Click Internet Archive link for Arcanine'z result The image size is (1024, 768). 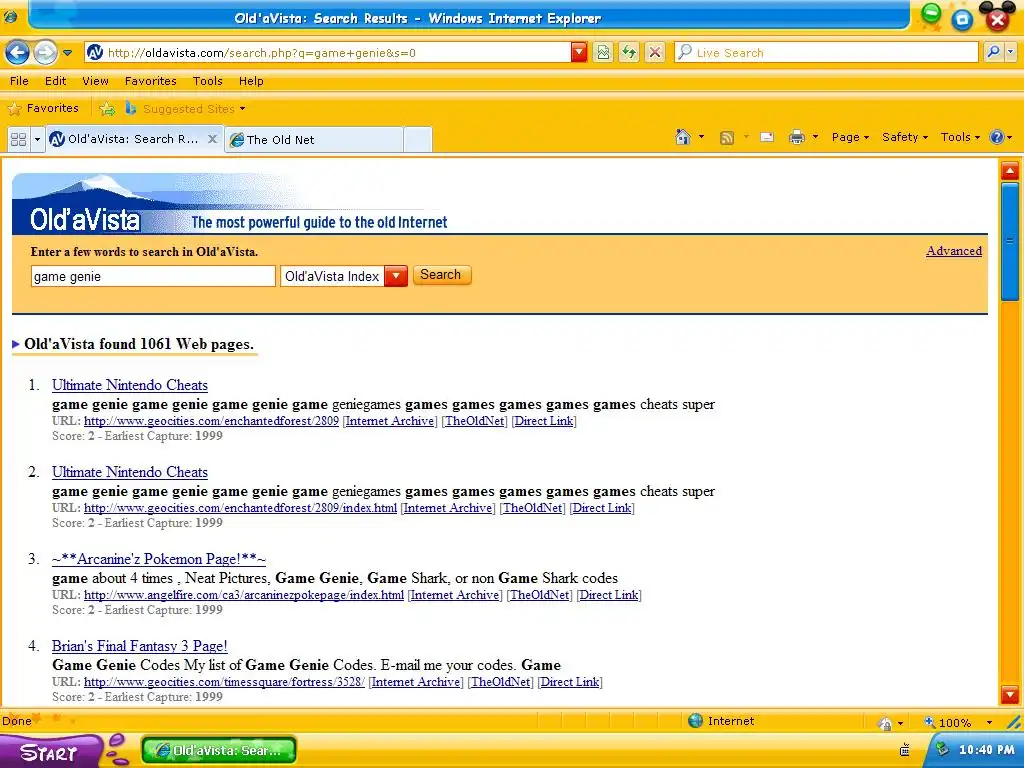click(x=455, y=595)
